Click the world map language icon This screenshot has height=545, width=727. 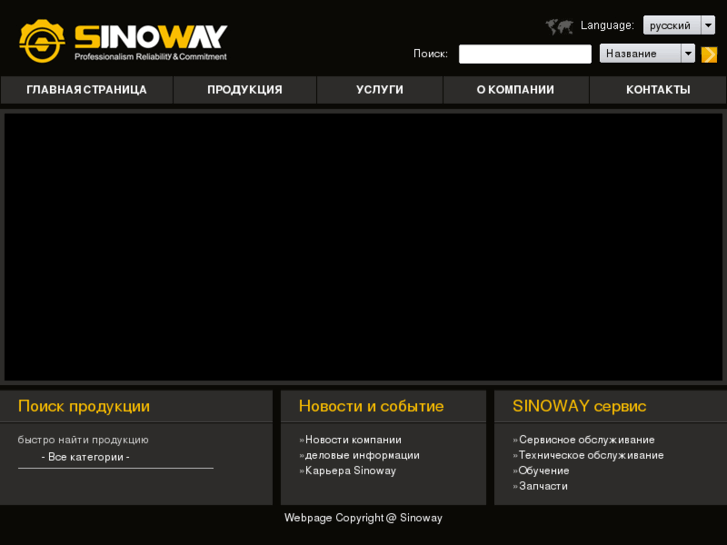tap(559, 26)
